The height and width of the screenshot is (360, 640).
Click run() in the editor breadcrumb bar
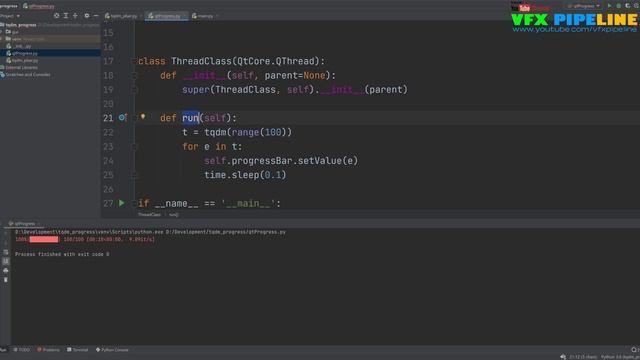tap(173, 215)
